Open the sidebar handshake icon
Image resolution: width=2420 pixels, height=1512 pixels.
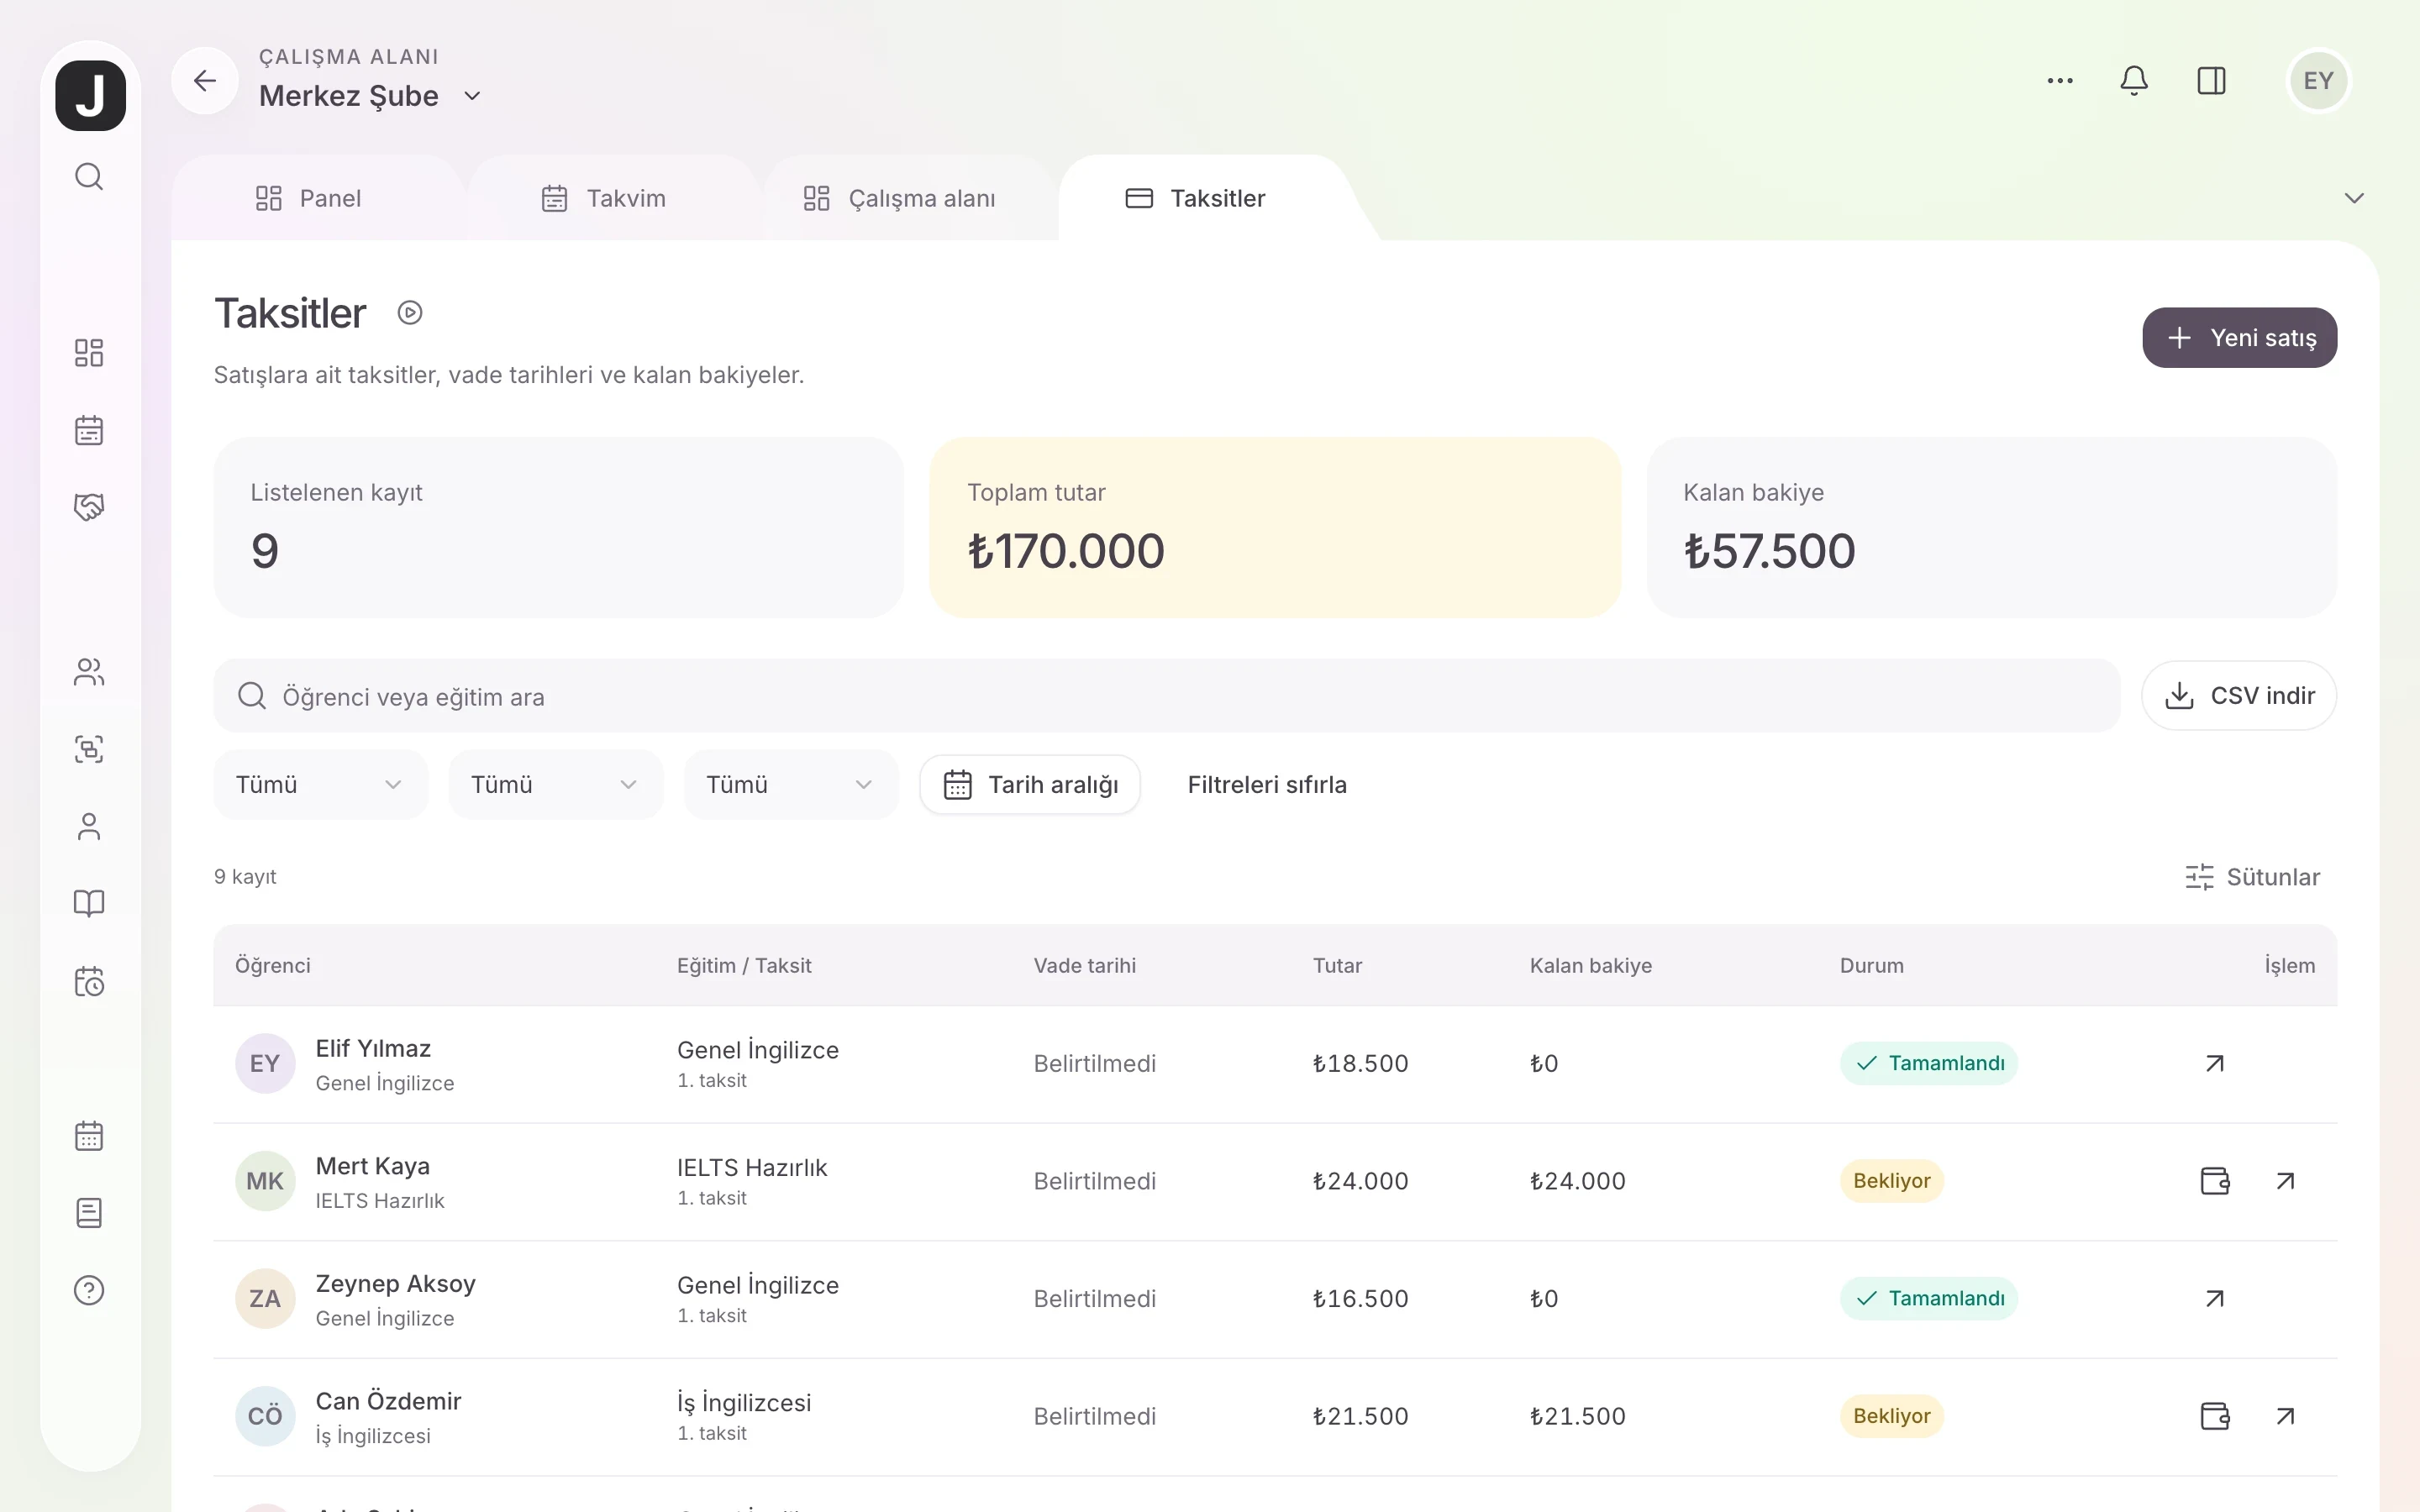(89, 507)
